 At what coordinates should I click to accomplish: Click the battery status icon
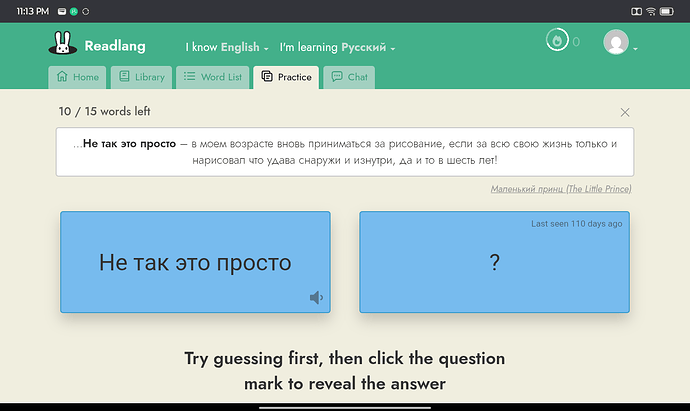[666, 11]
